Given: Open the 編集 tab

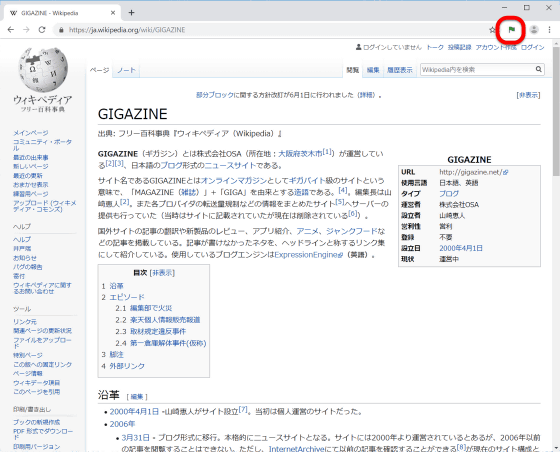Looking at the screenshot, I should click(x=373, y=70).
